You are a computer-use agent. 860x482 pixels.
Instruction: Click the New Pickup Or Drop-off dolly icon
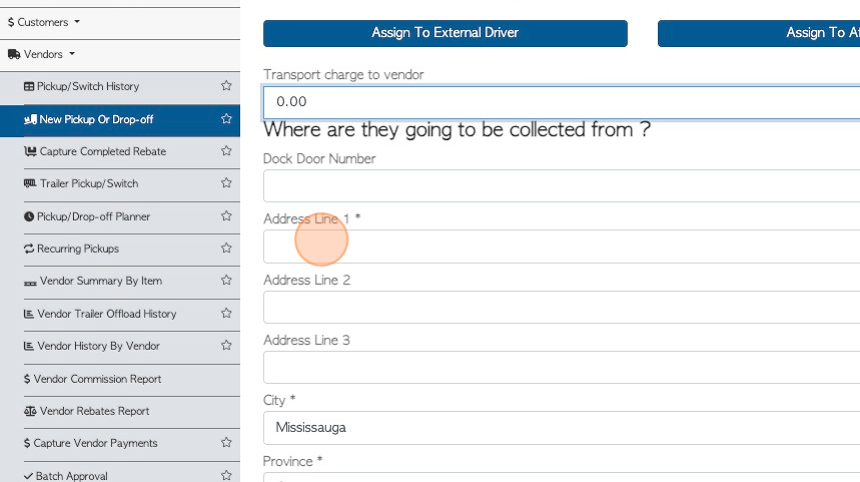click(30, 119)
